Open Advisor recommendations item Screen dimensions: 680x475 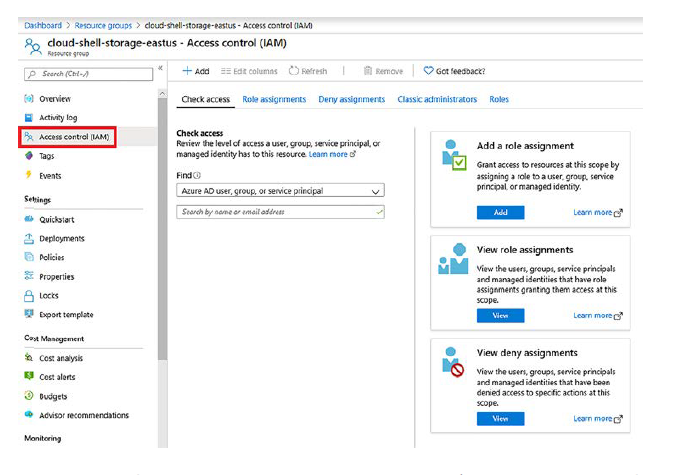click(83, 415)
